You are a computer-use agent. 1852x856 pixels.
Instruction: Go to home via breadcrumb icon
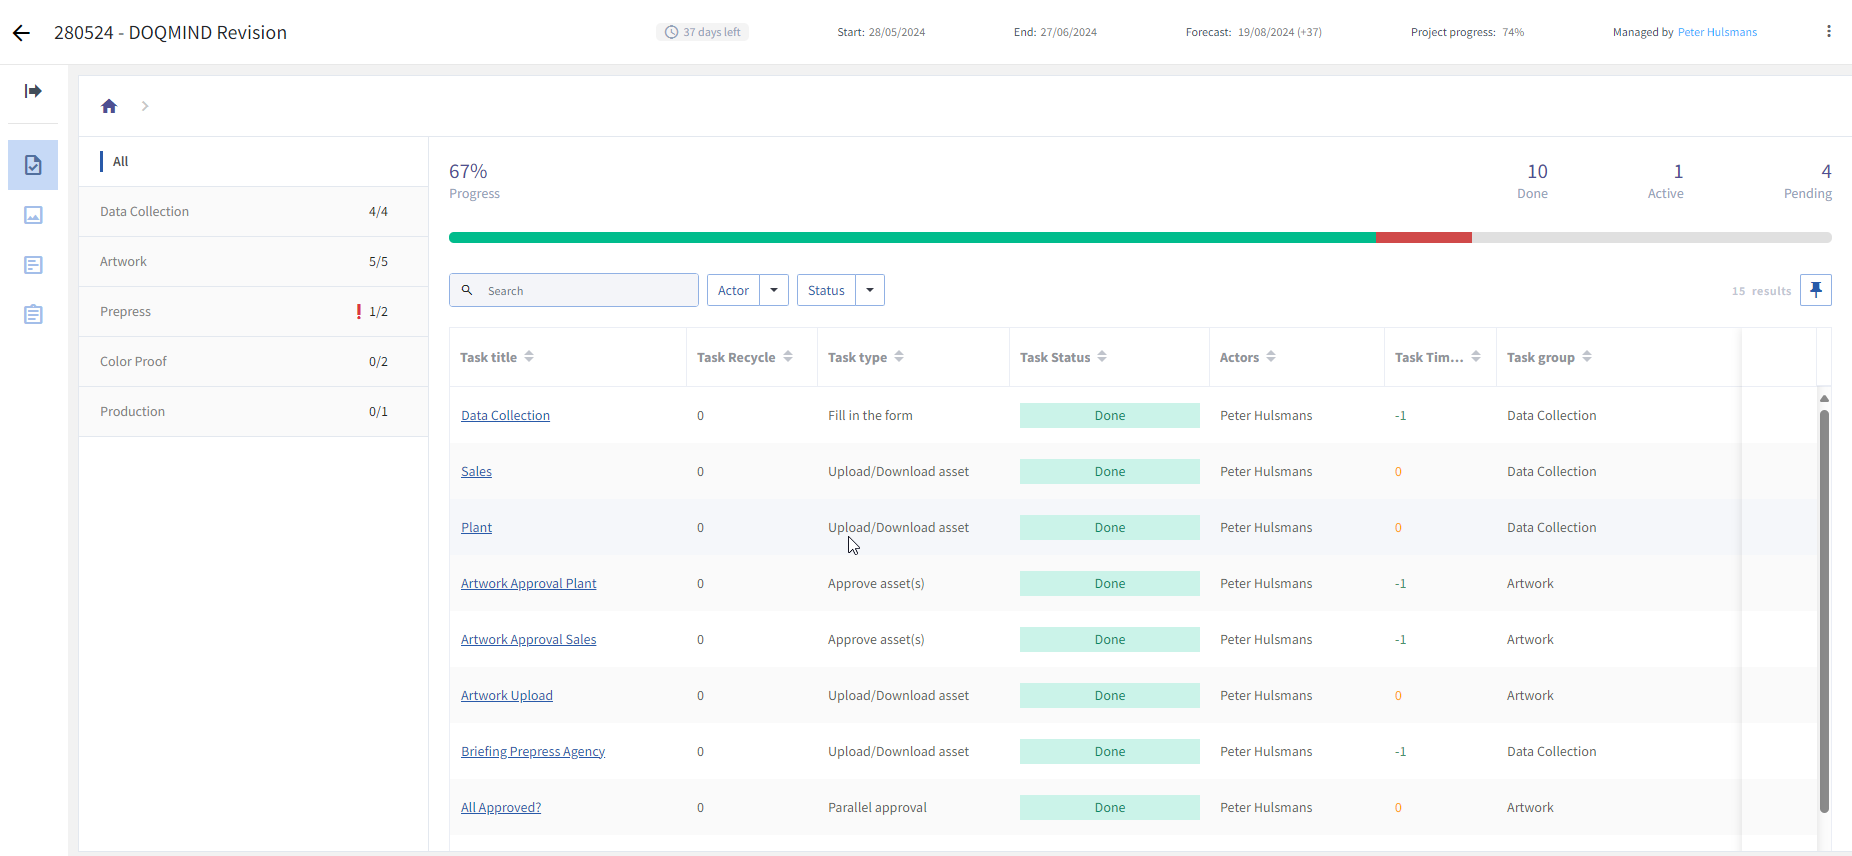tap(109, 106)
